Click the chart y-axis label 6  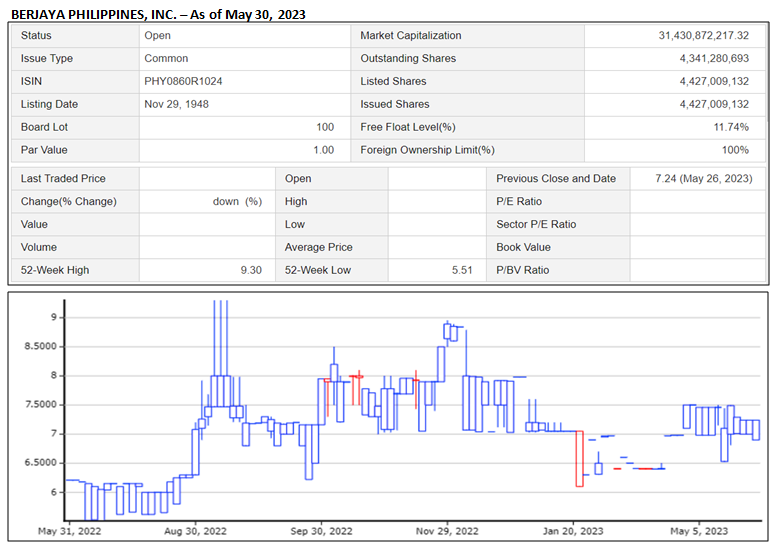[x=54, y=492]
